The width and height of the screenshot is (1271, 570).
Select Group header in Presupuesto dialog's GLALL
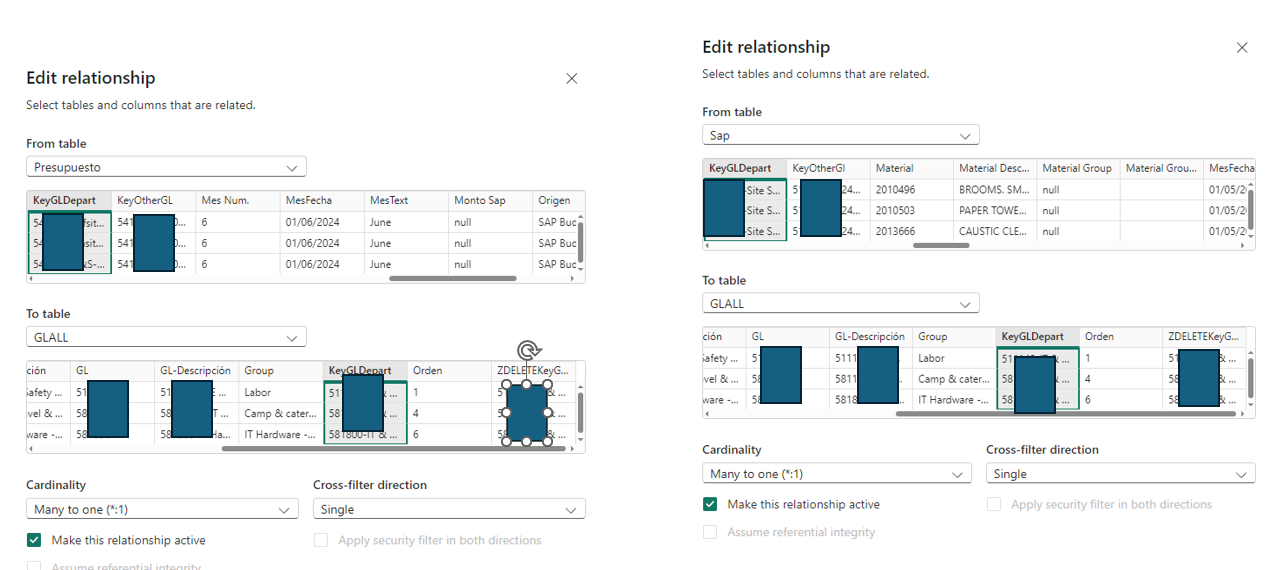[280, 370]
